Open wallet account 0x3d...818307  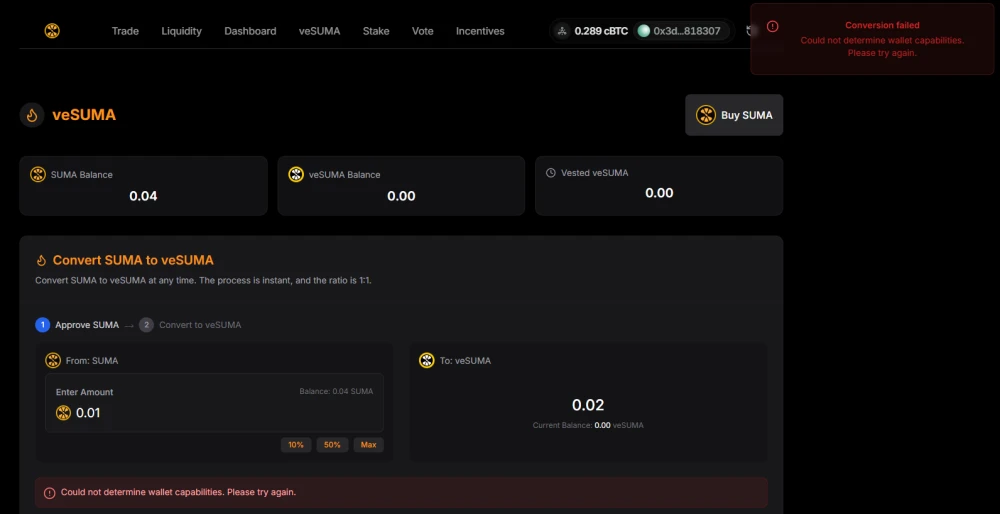click(x=686, y=31)
